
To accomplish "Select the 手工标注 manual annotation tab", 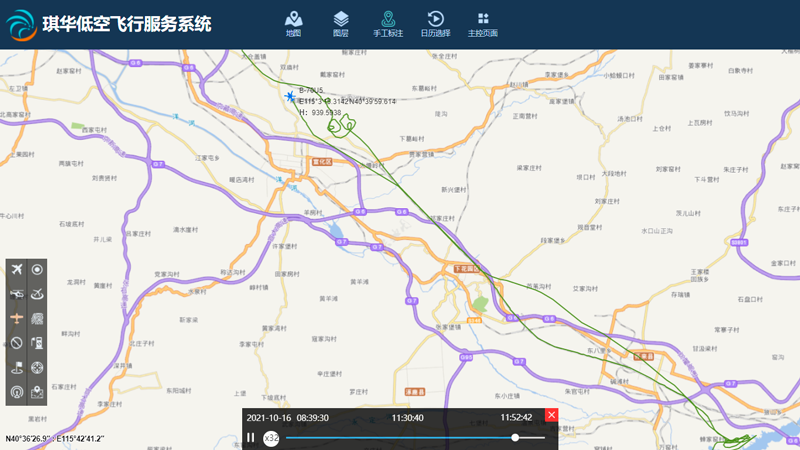I will (388, 23).
